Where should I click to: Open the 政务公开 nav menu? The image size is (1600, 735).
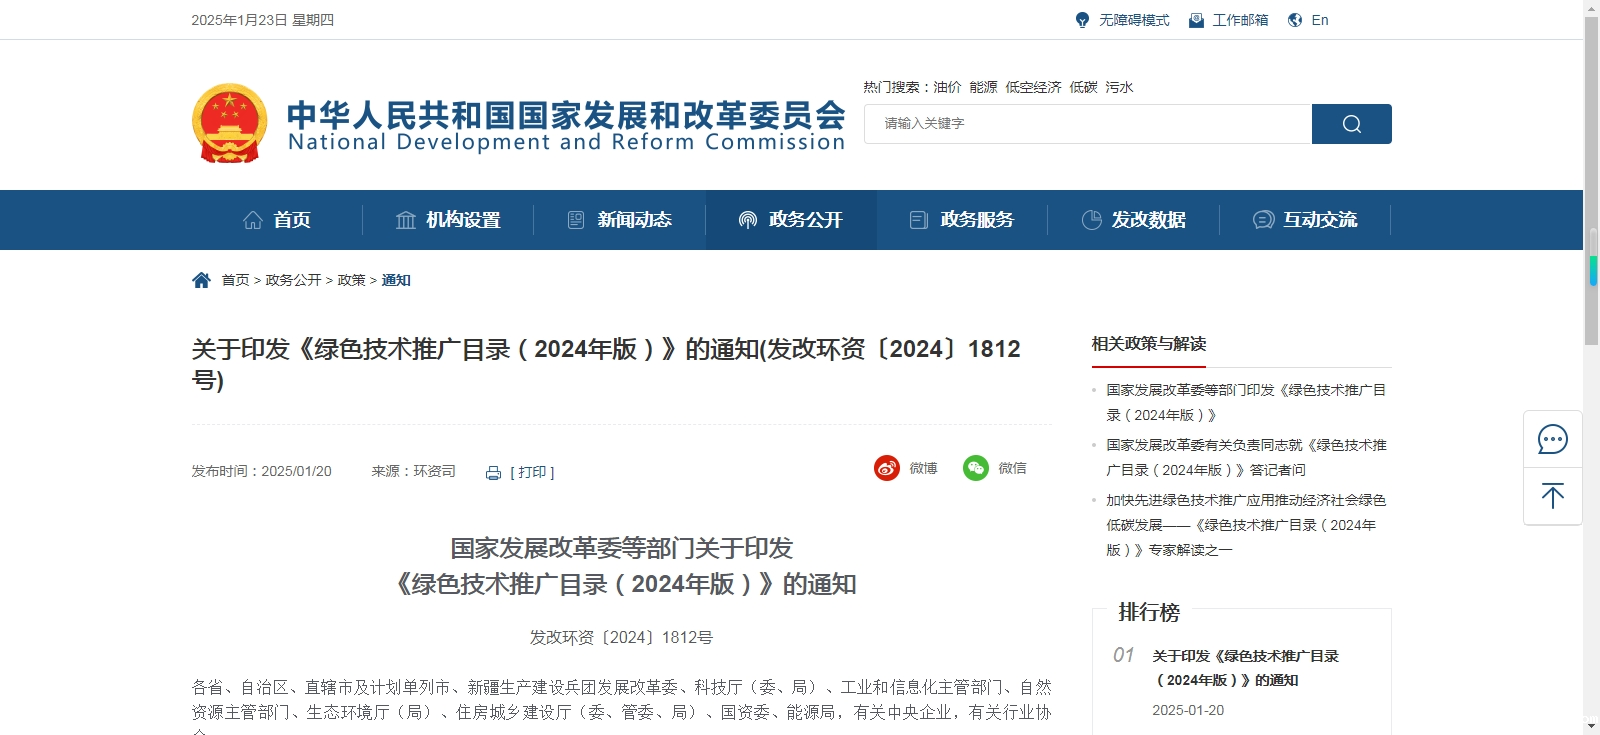click(x=791, y=220)
